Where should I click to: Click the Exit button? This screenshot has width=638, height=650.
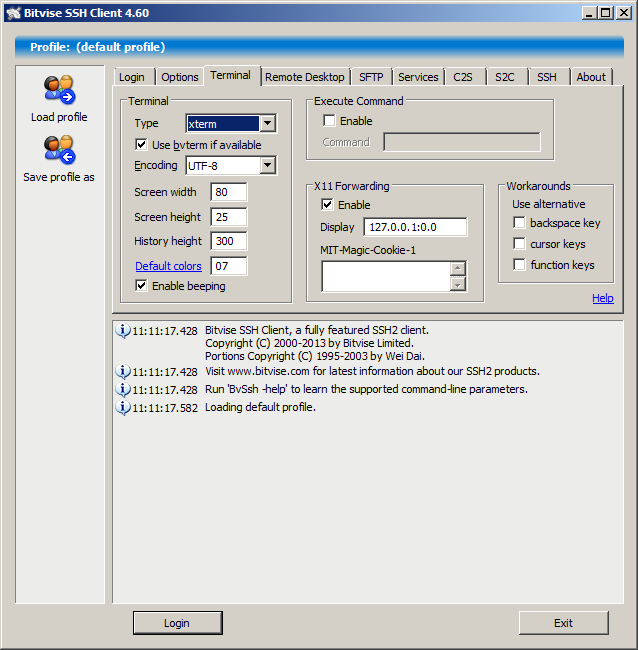[563, 623]
